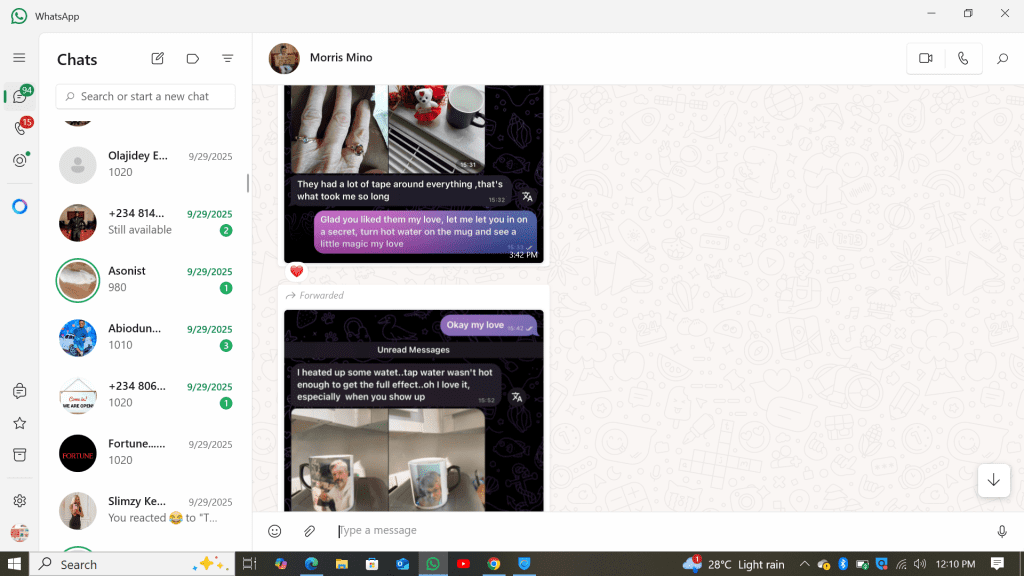Click the attach file paperclip icon
1024x576 pixels.
(310, 531)
